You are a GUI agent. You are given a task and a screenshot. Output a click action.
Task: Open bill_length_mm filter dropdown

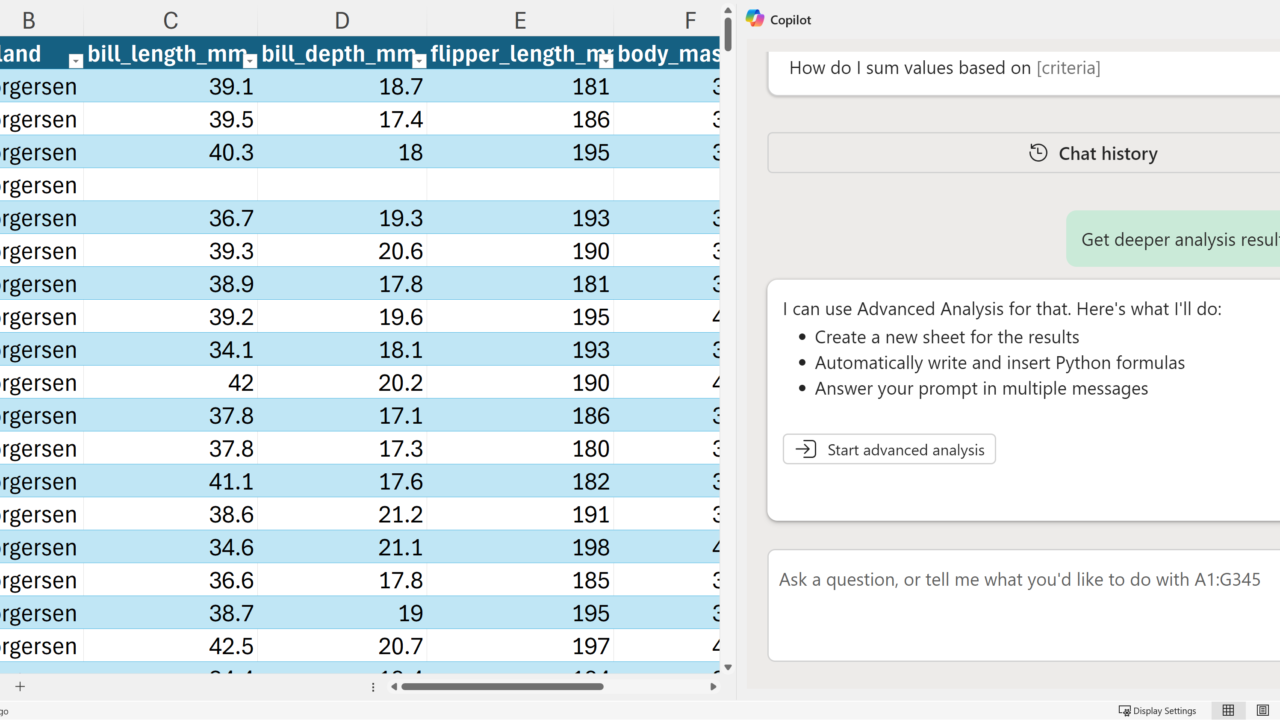click(250, 61)
